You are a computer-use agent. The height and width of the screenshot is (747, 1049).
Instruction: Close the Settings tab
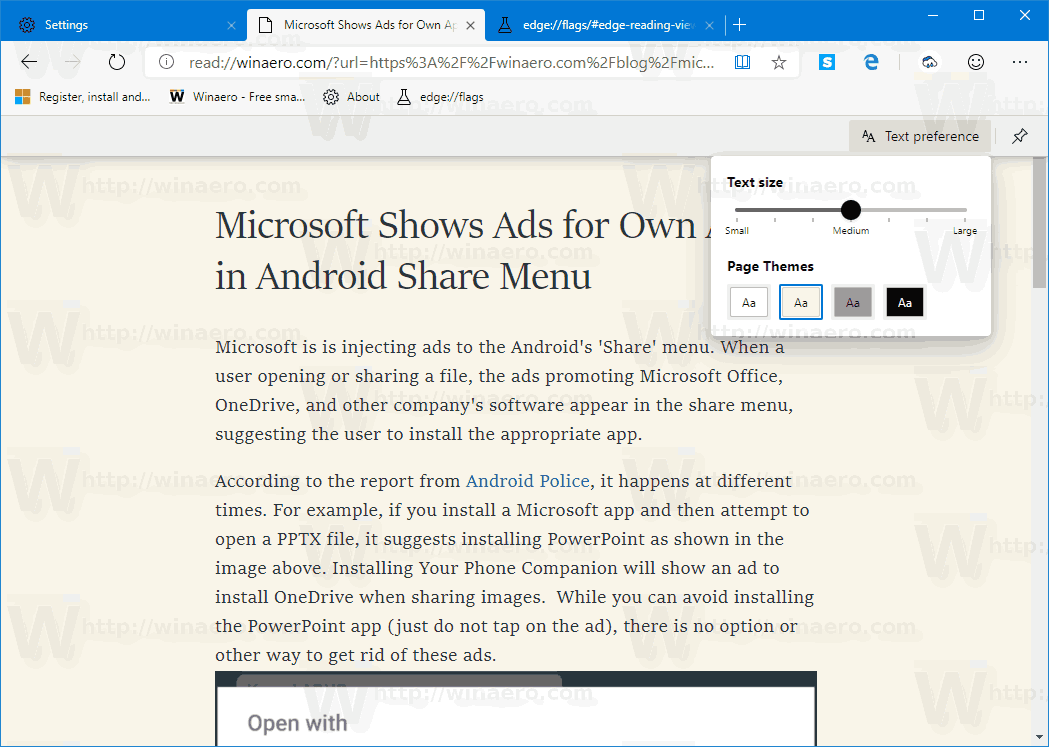click(231, 25)
